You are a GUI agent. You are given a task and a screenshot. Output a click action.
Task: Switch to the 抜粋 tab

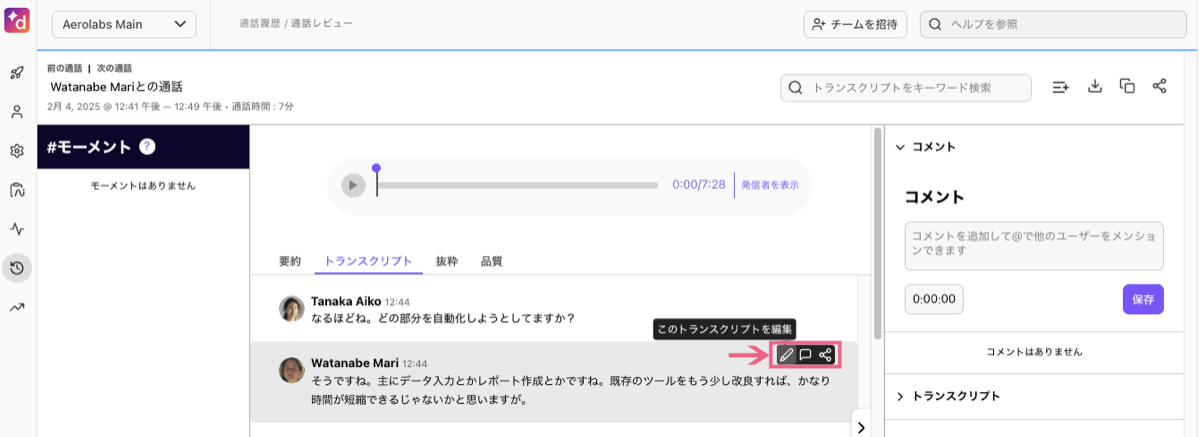[x=447, y=261]
